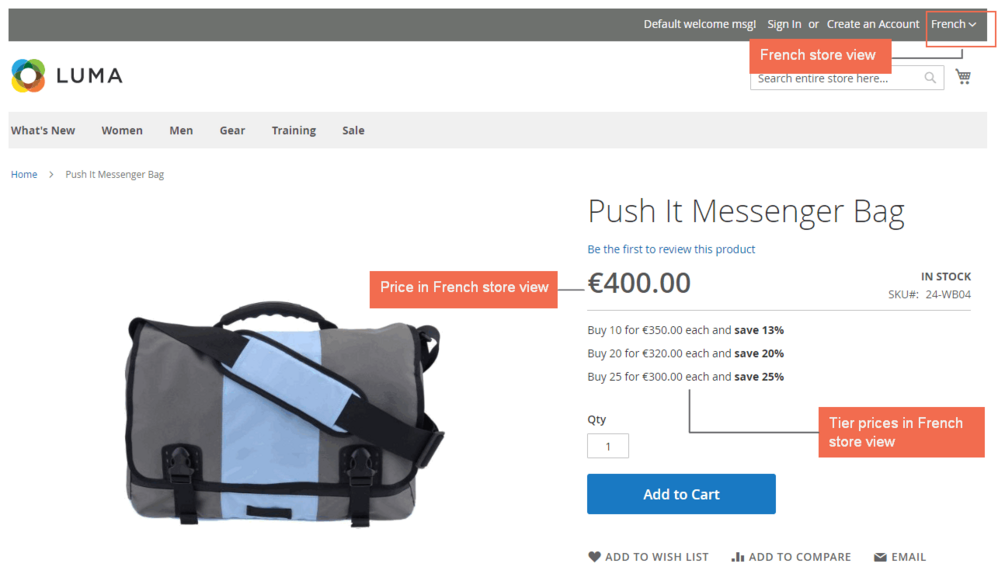
Task: Click the Qty input field
Action: pyautogui.click(x=608, y=446)
